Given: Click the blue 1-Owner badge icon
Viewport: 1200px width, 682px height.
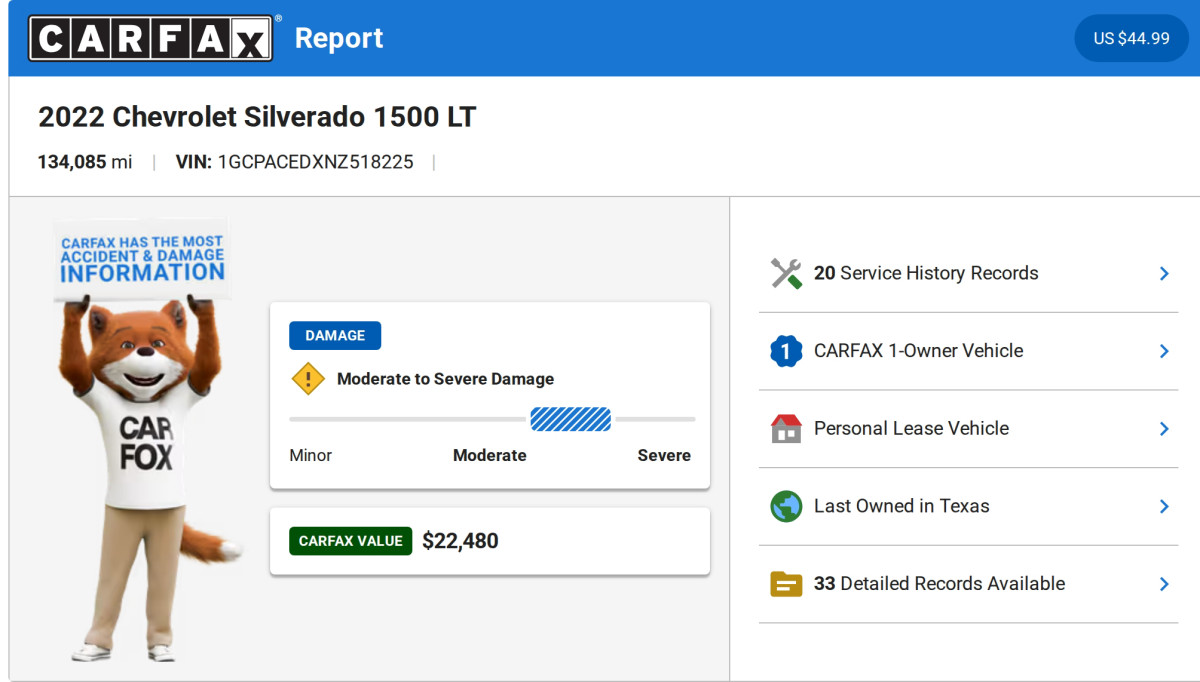Looking at the screenshot, I should point(786,351).
